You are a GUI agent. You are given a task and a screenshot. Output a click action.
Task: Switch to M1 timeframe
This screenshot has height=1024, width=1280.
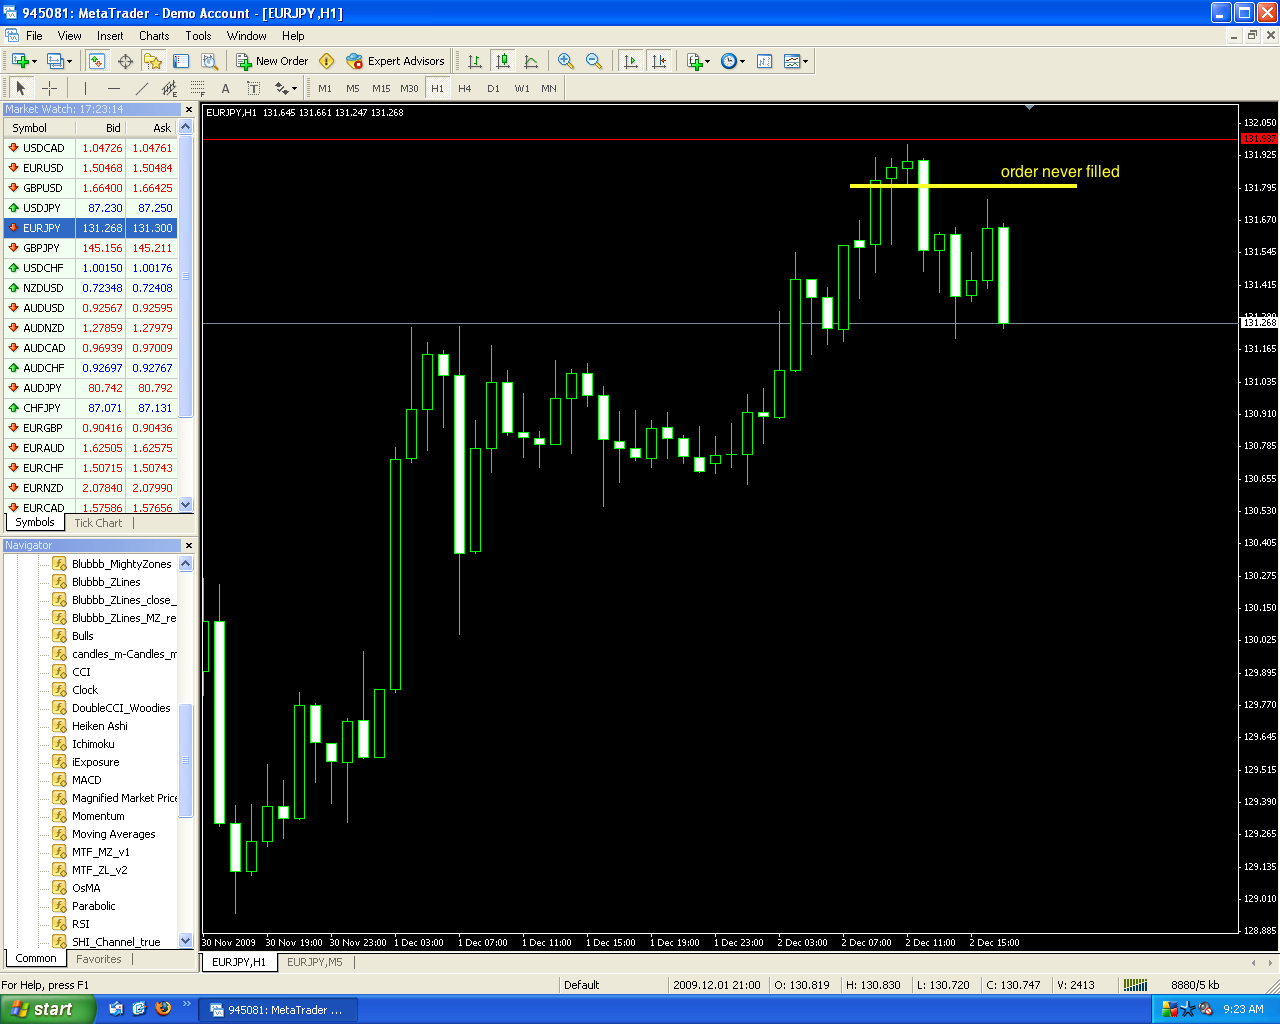(325, 88)
